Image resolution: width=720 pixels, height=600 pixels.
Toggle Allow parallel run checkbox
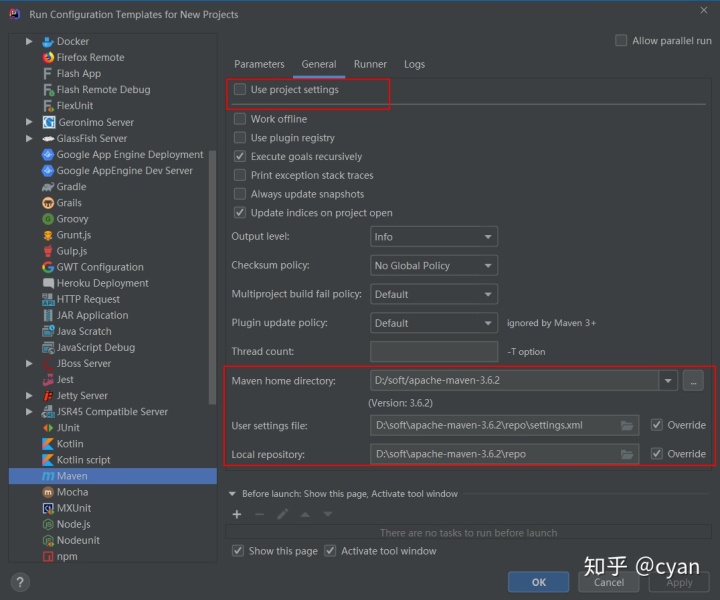[621, 40]
